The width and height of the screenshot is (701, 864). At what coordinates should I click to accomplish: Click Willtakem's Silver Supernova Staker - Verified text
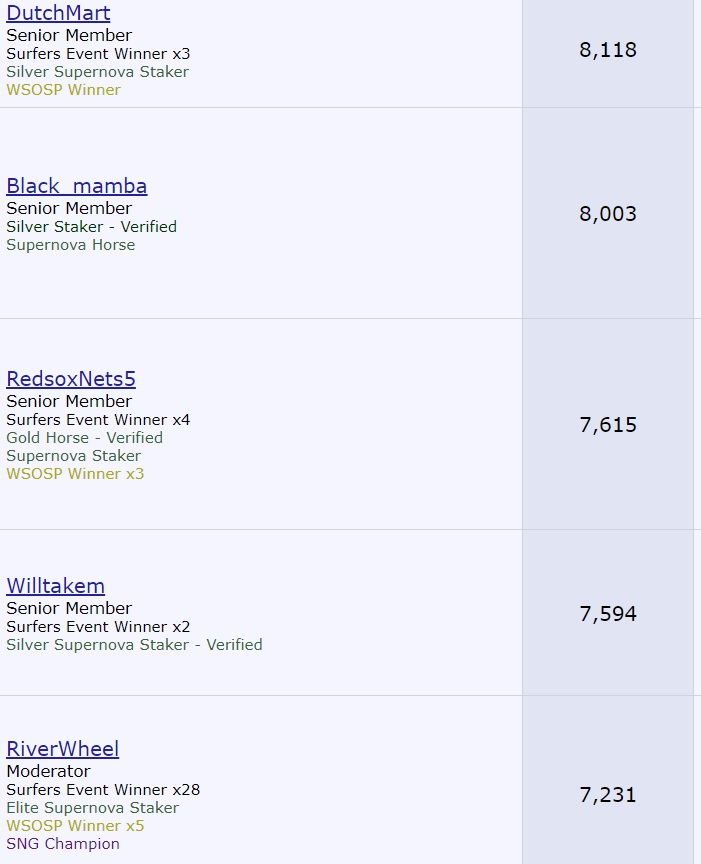(x=134, y=645)
